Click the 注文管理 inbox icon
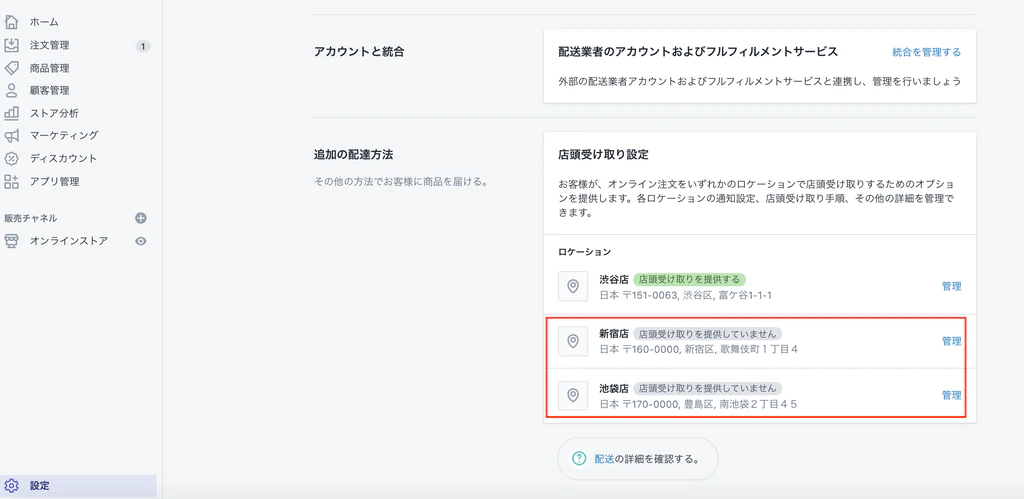The width and height of the screenshot is (1024, 499). 11,45
